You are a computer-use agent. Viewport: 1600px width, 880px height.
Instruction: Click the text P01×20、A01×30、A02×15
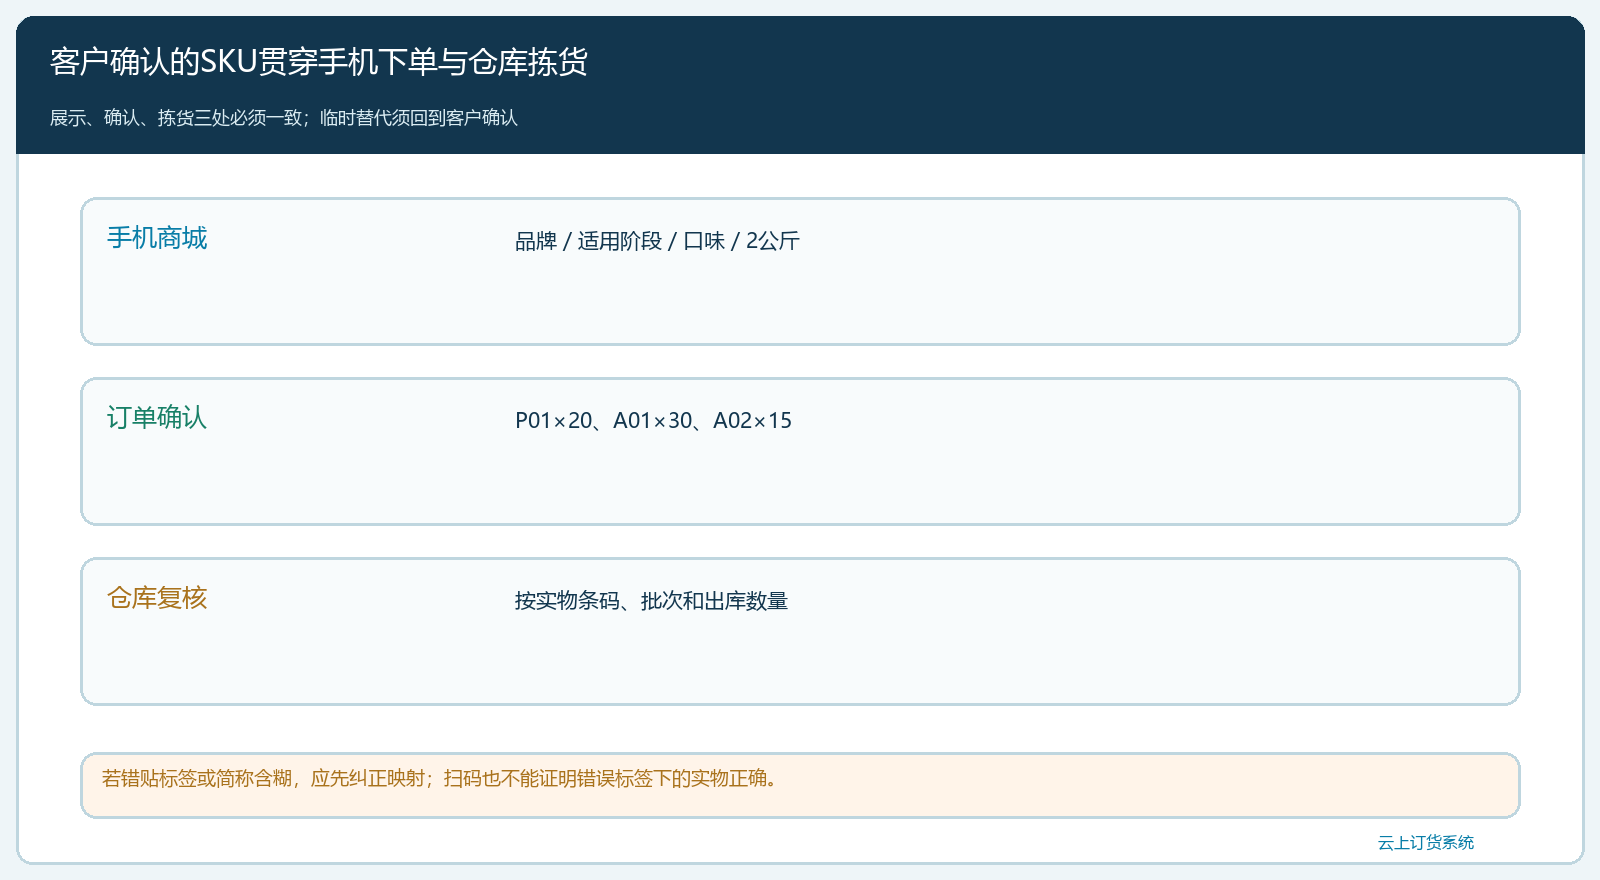point(653,421)
